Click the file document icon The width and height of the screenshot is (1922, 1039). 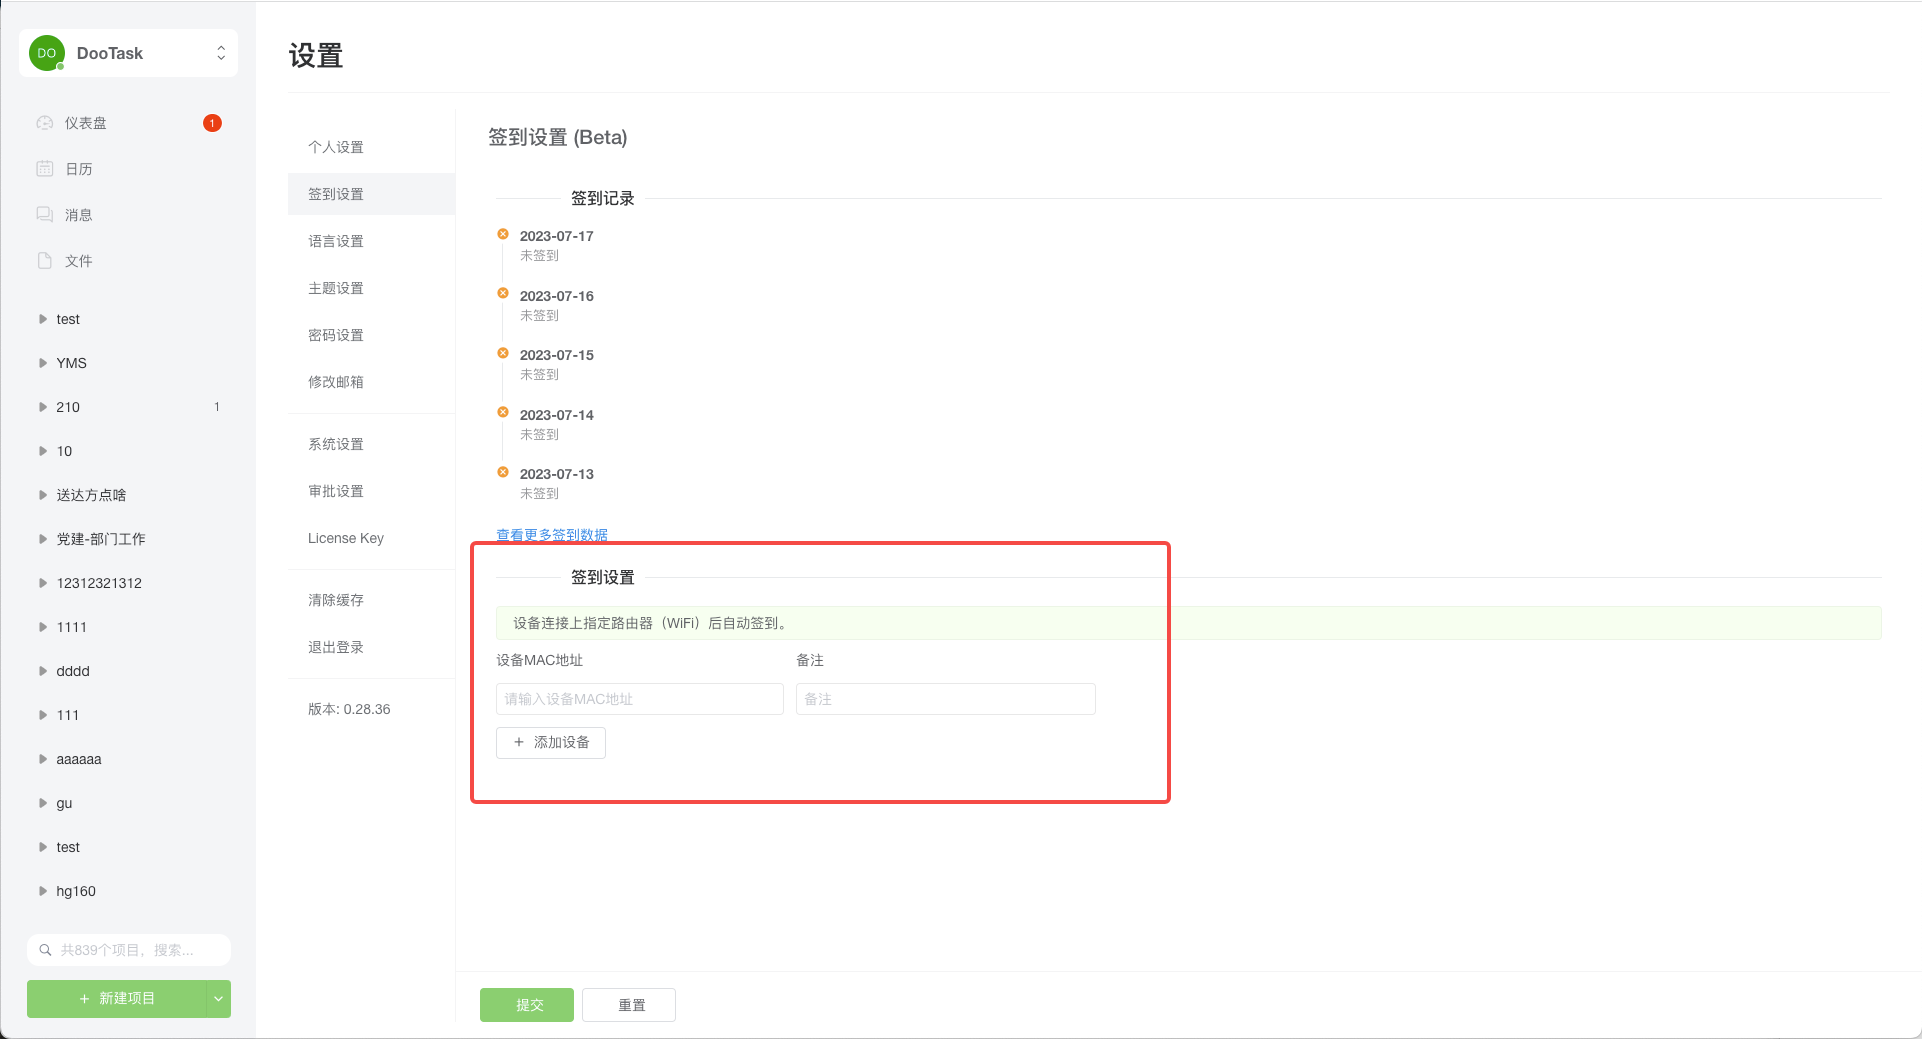[x=45, y=261]
